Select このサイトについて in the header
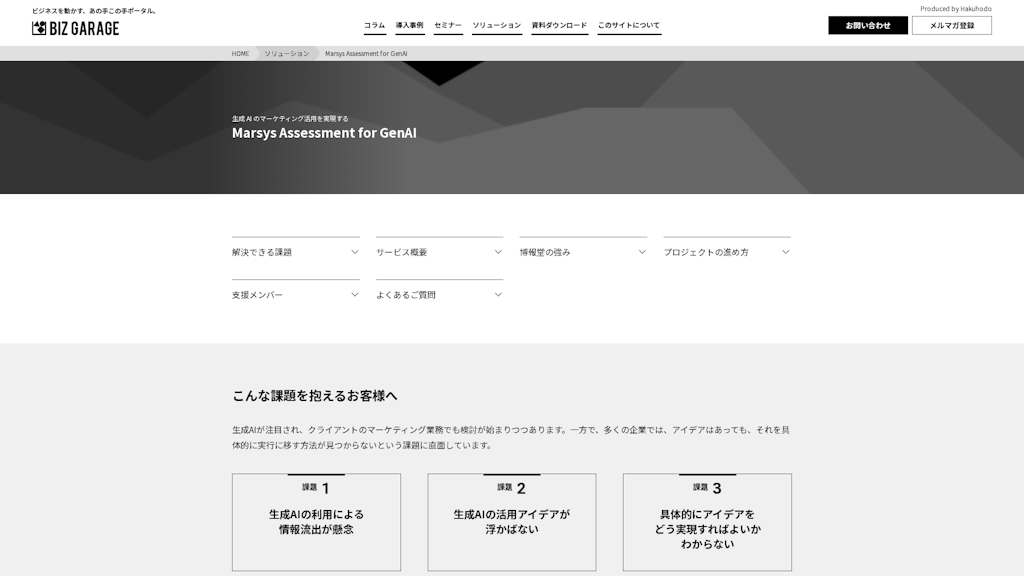This screenshot has height=576, width=1024. [x=629, y=25]
